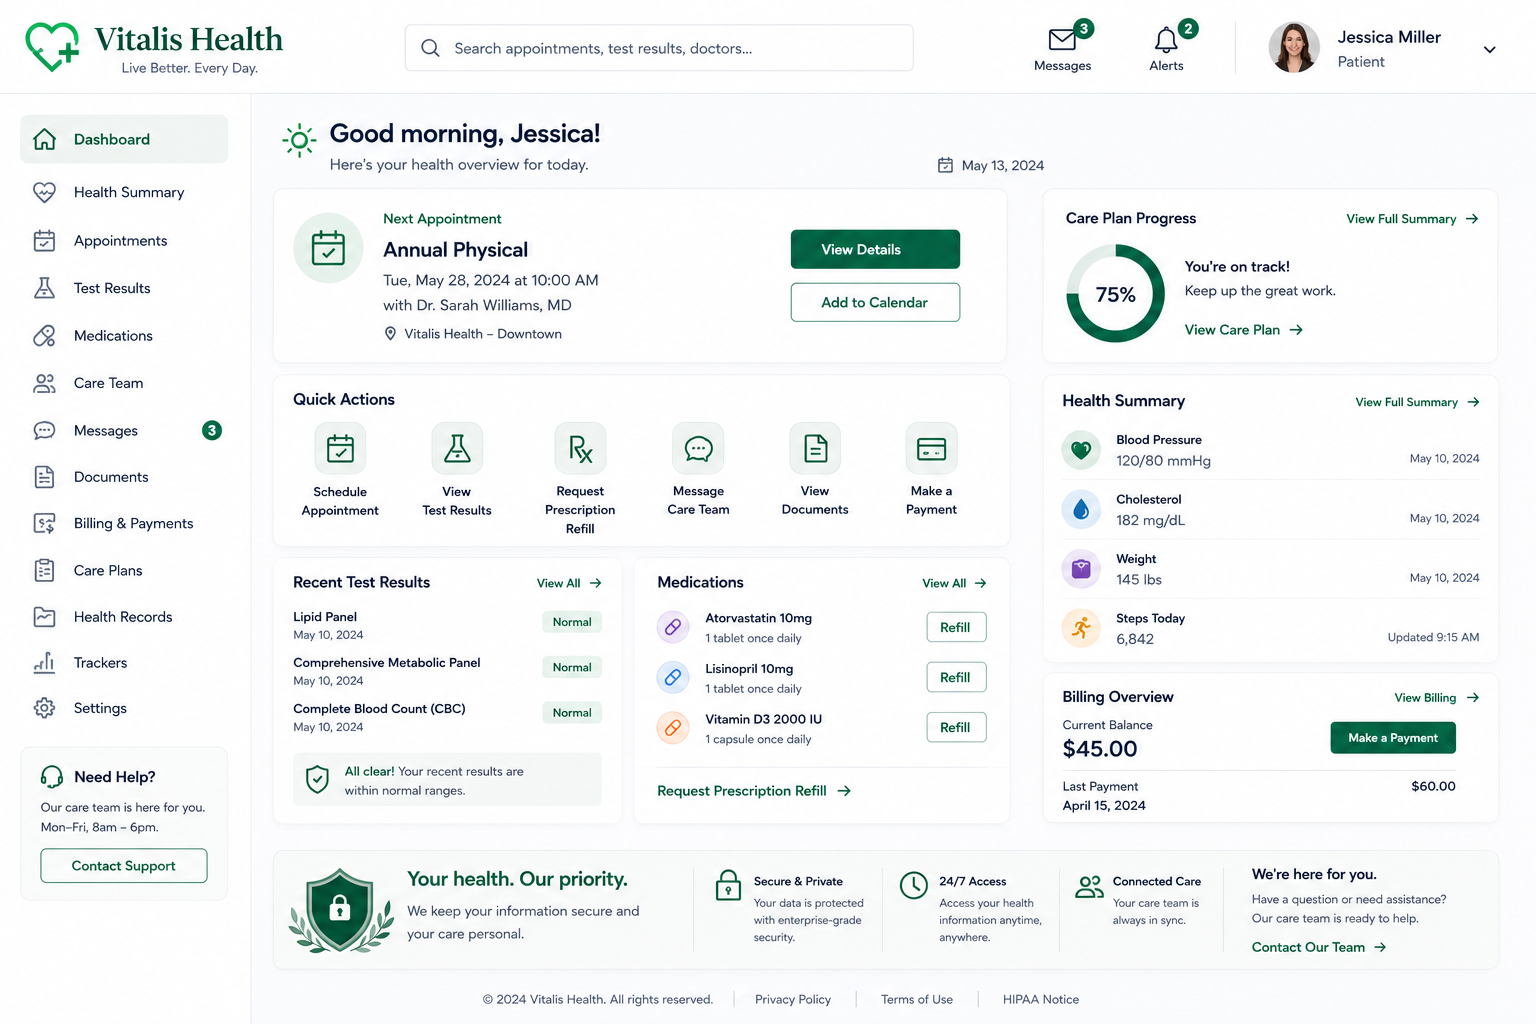
Task: Click Request Prescription Refill link under Medications
Action: coord(754,791)
